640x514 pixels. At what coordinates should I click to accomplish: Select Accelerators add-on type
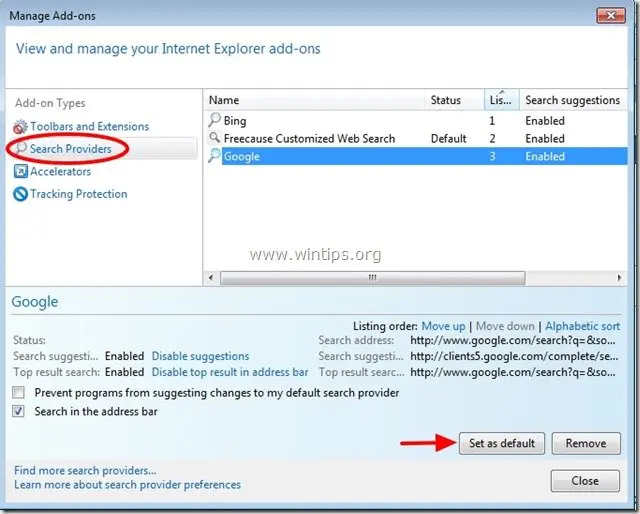[60, 171]
